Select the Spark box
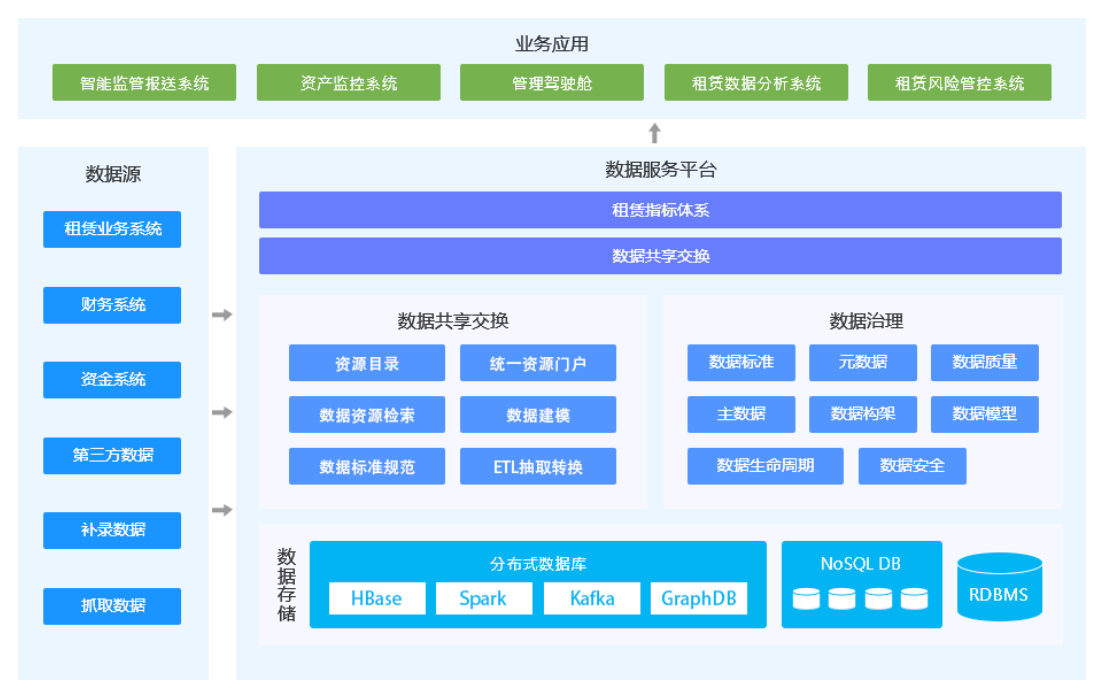This screenshot has height=699, width=1105. 483,599
